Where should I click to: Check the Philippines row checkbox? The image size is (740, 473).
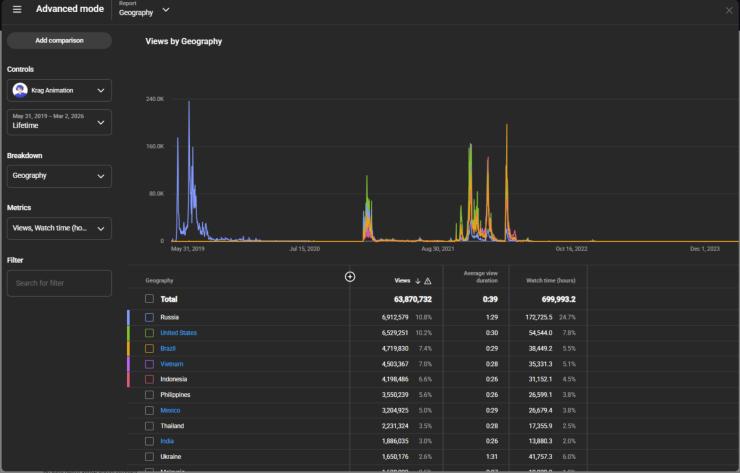pyautogui.click(x=149, y=395)
